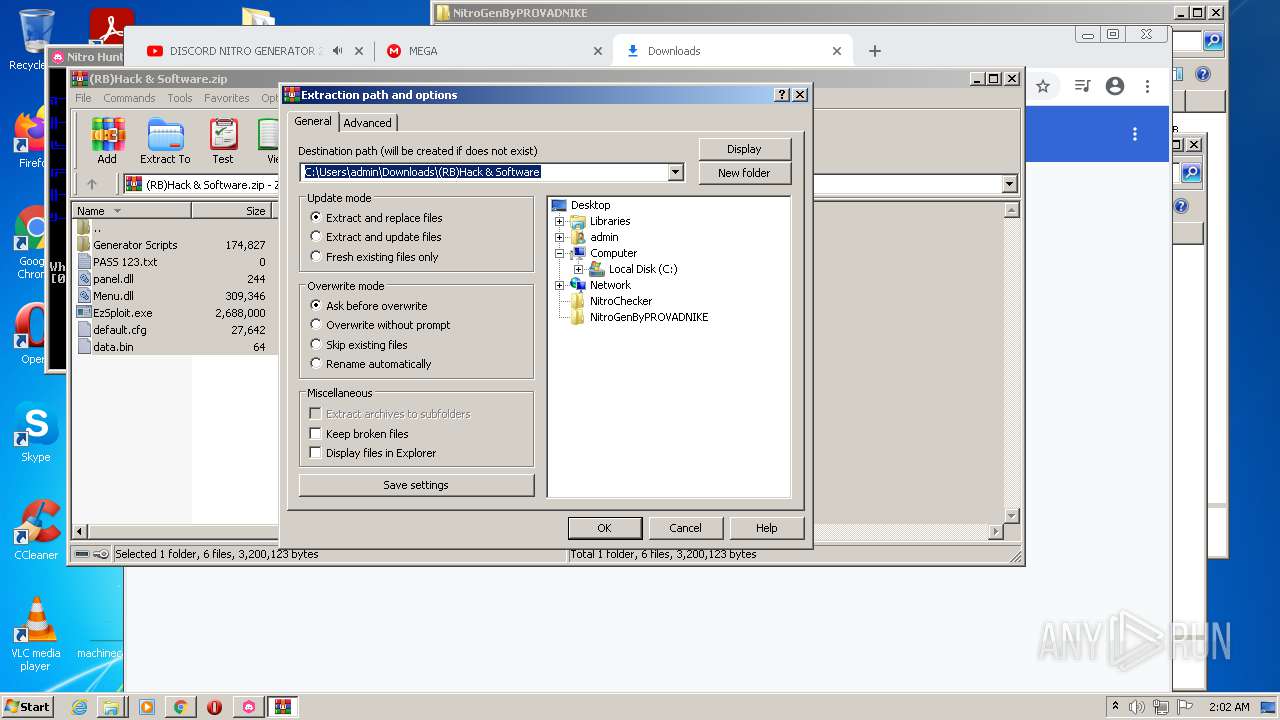The height and width of the screenshot is (720, 1280).
Task: Open Internet Explorer from taskbar
Action: (x=79, y=707)
